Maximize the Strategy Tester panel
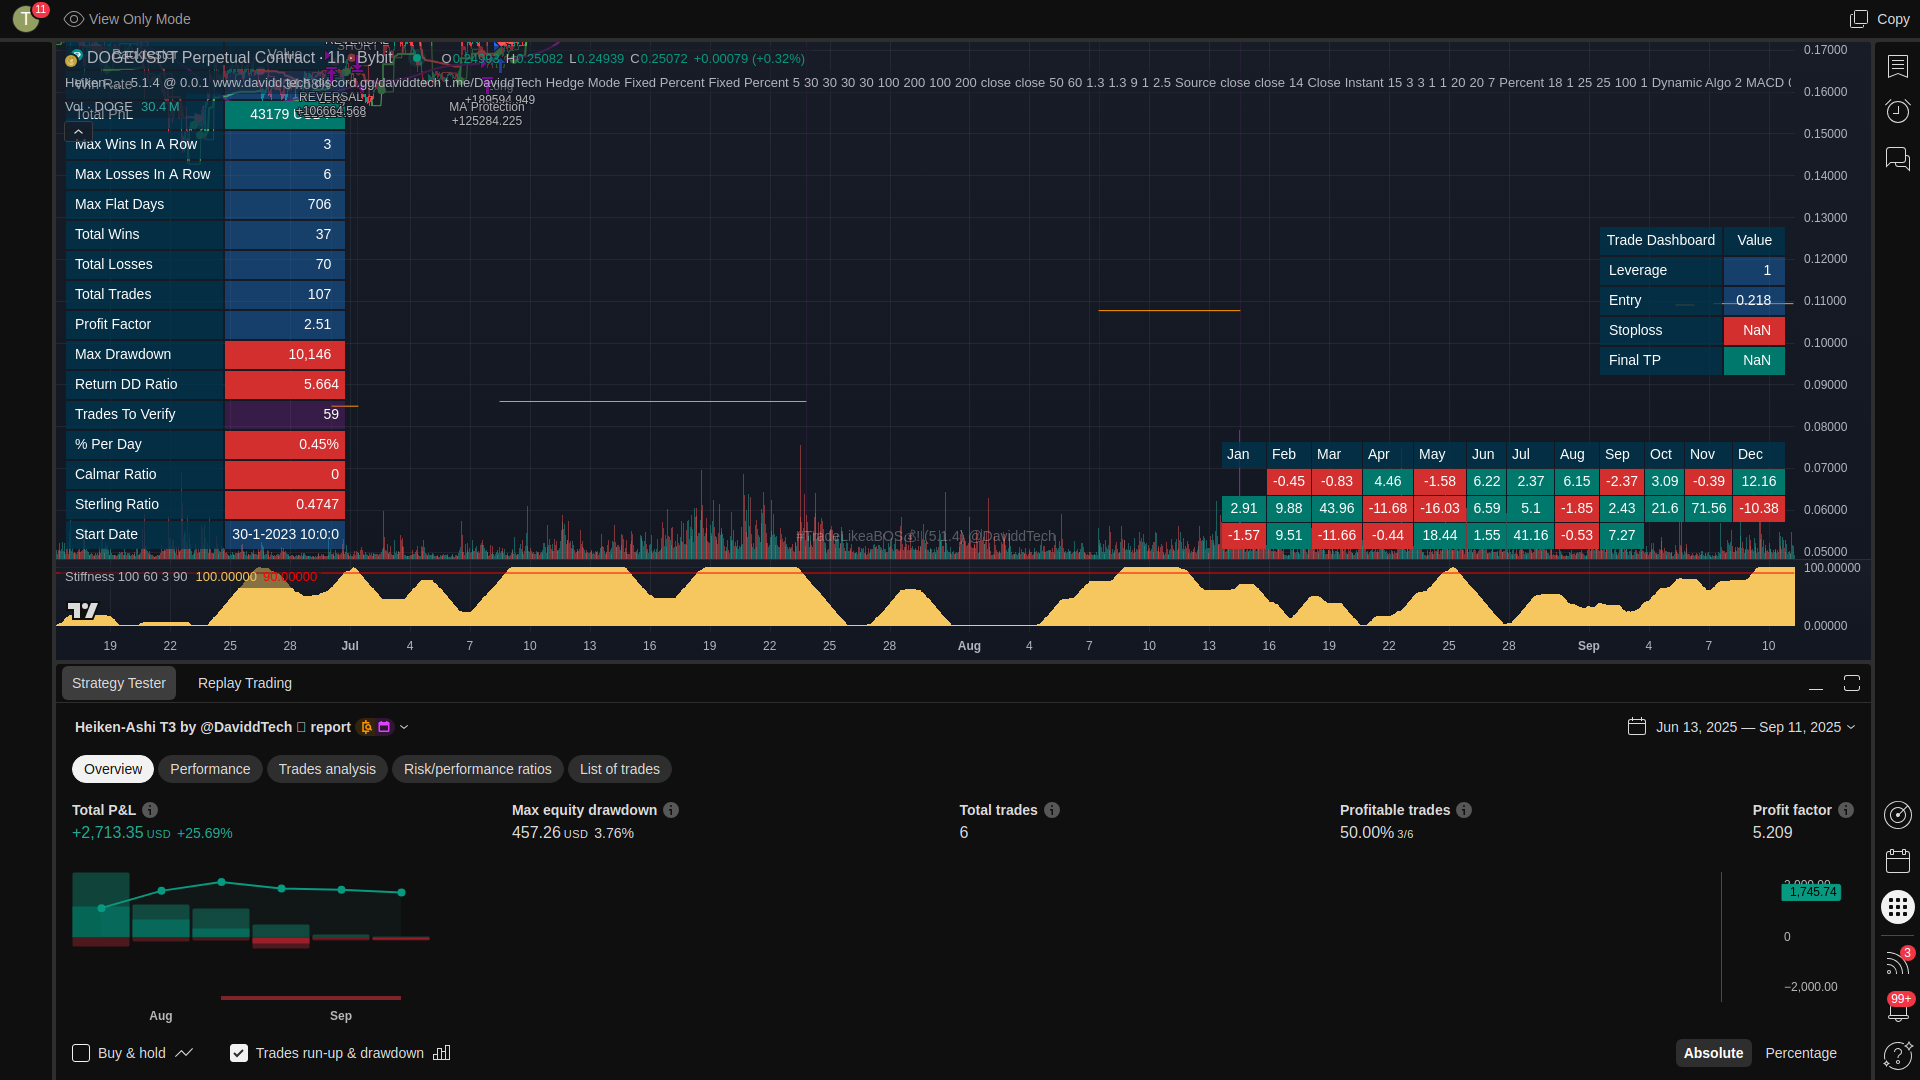This screenshot has width=1920, height=1080. [1852, 683]
